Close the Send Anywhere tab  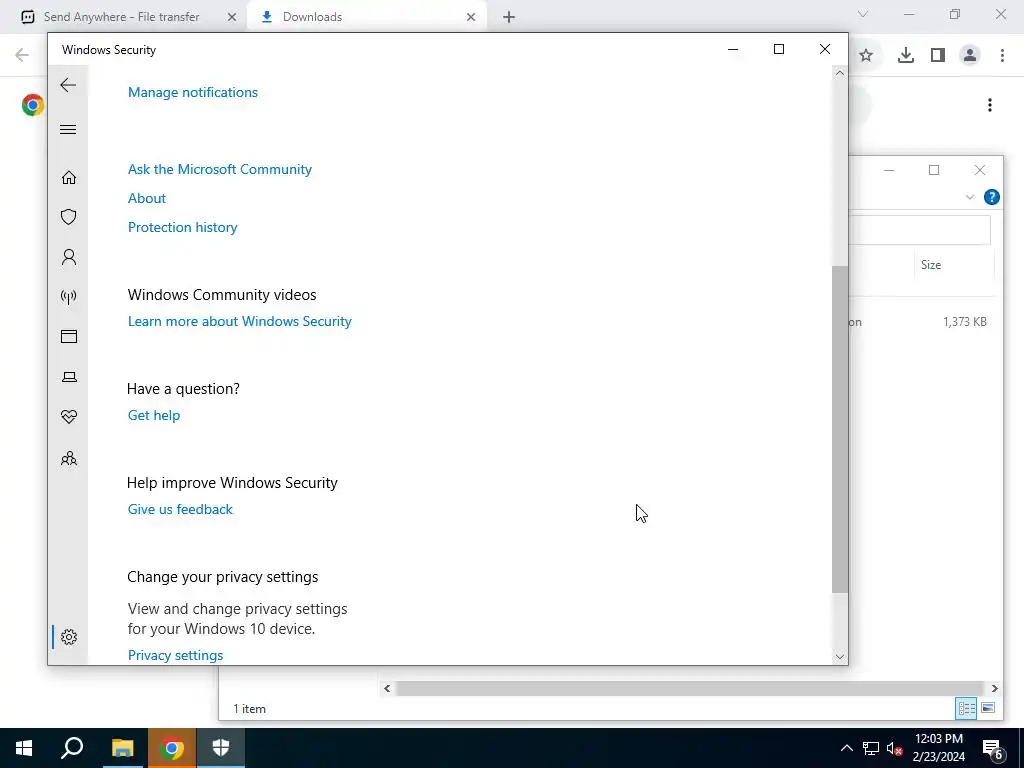[232, 17]
